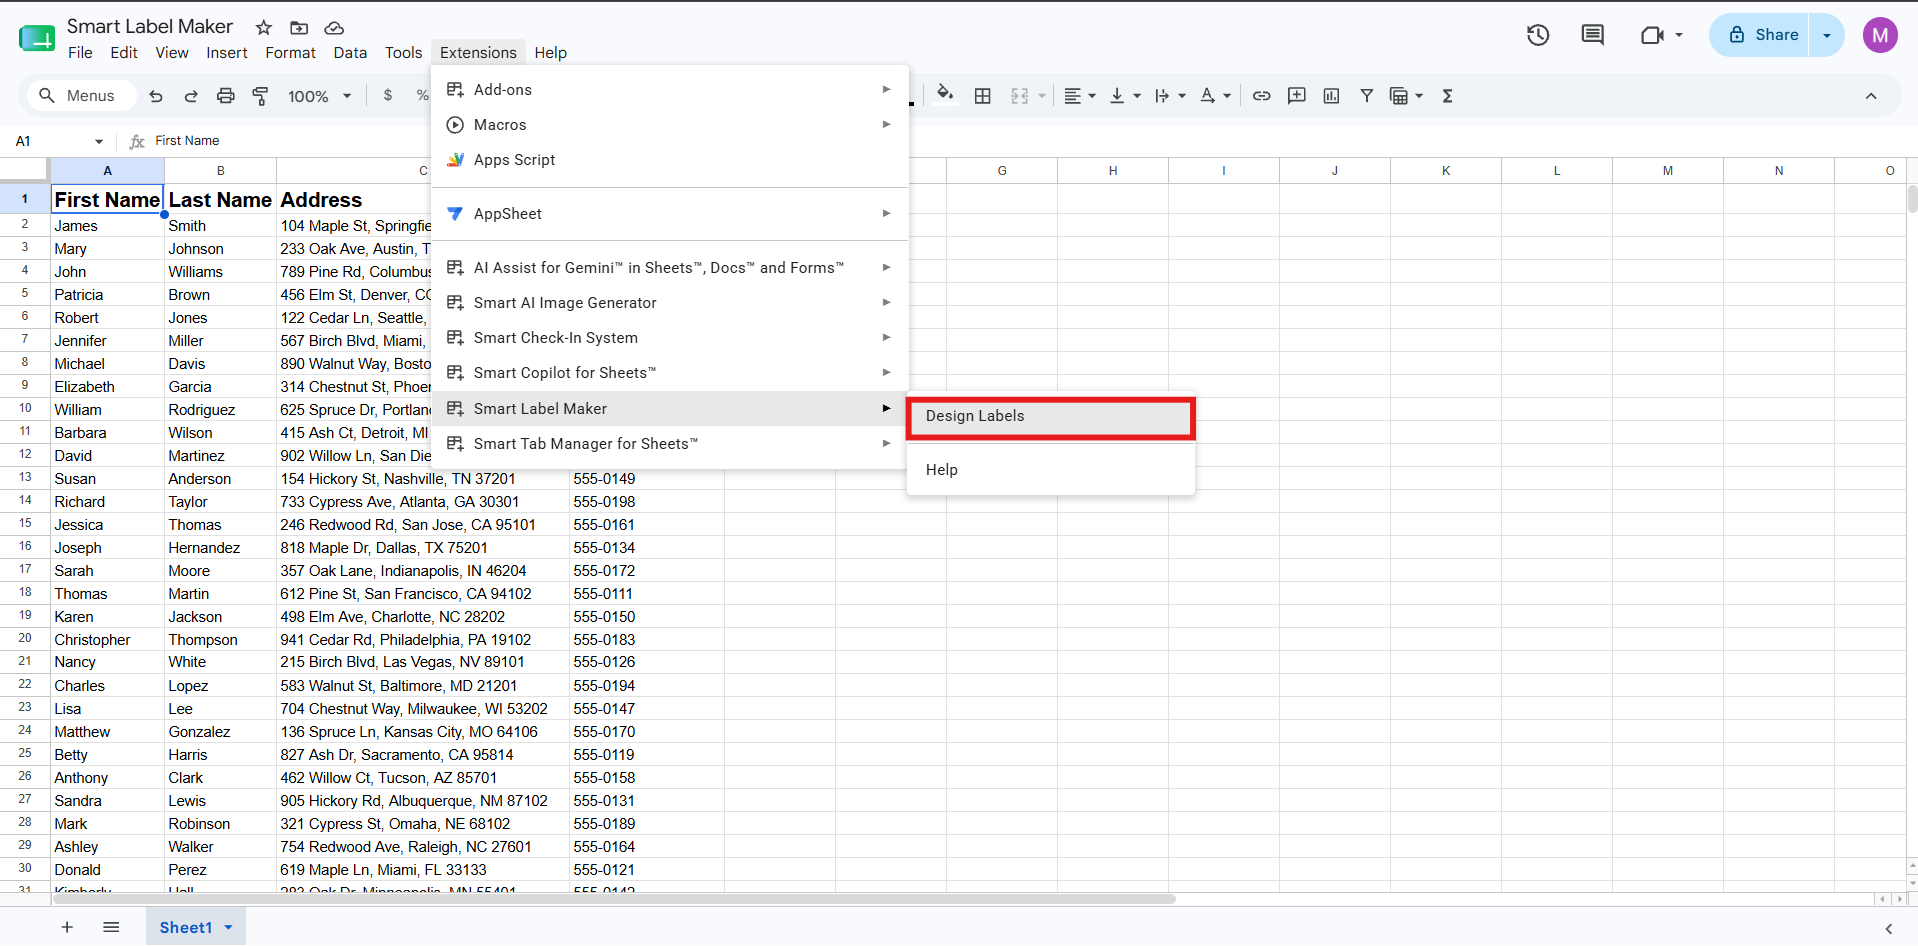
Task: Expand the Macros submenu
Action: 669,125
